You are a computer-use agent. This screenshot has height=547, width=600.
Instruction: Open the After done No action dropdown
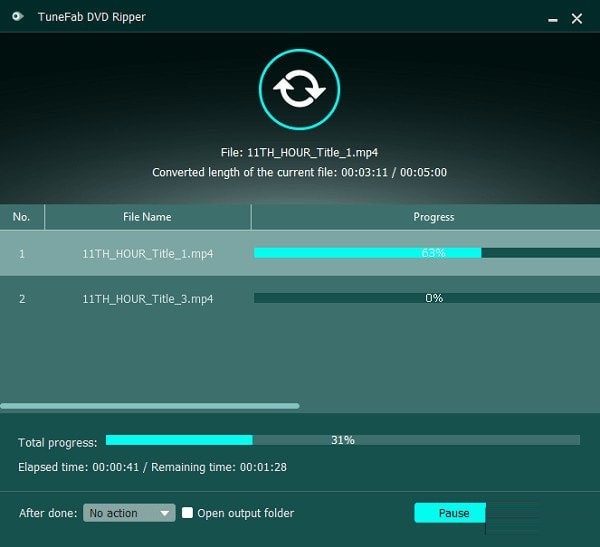(x=129, y=513)
